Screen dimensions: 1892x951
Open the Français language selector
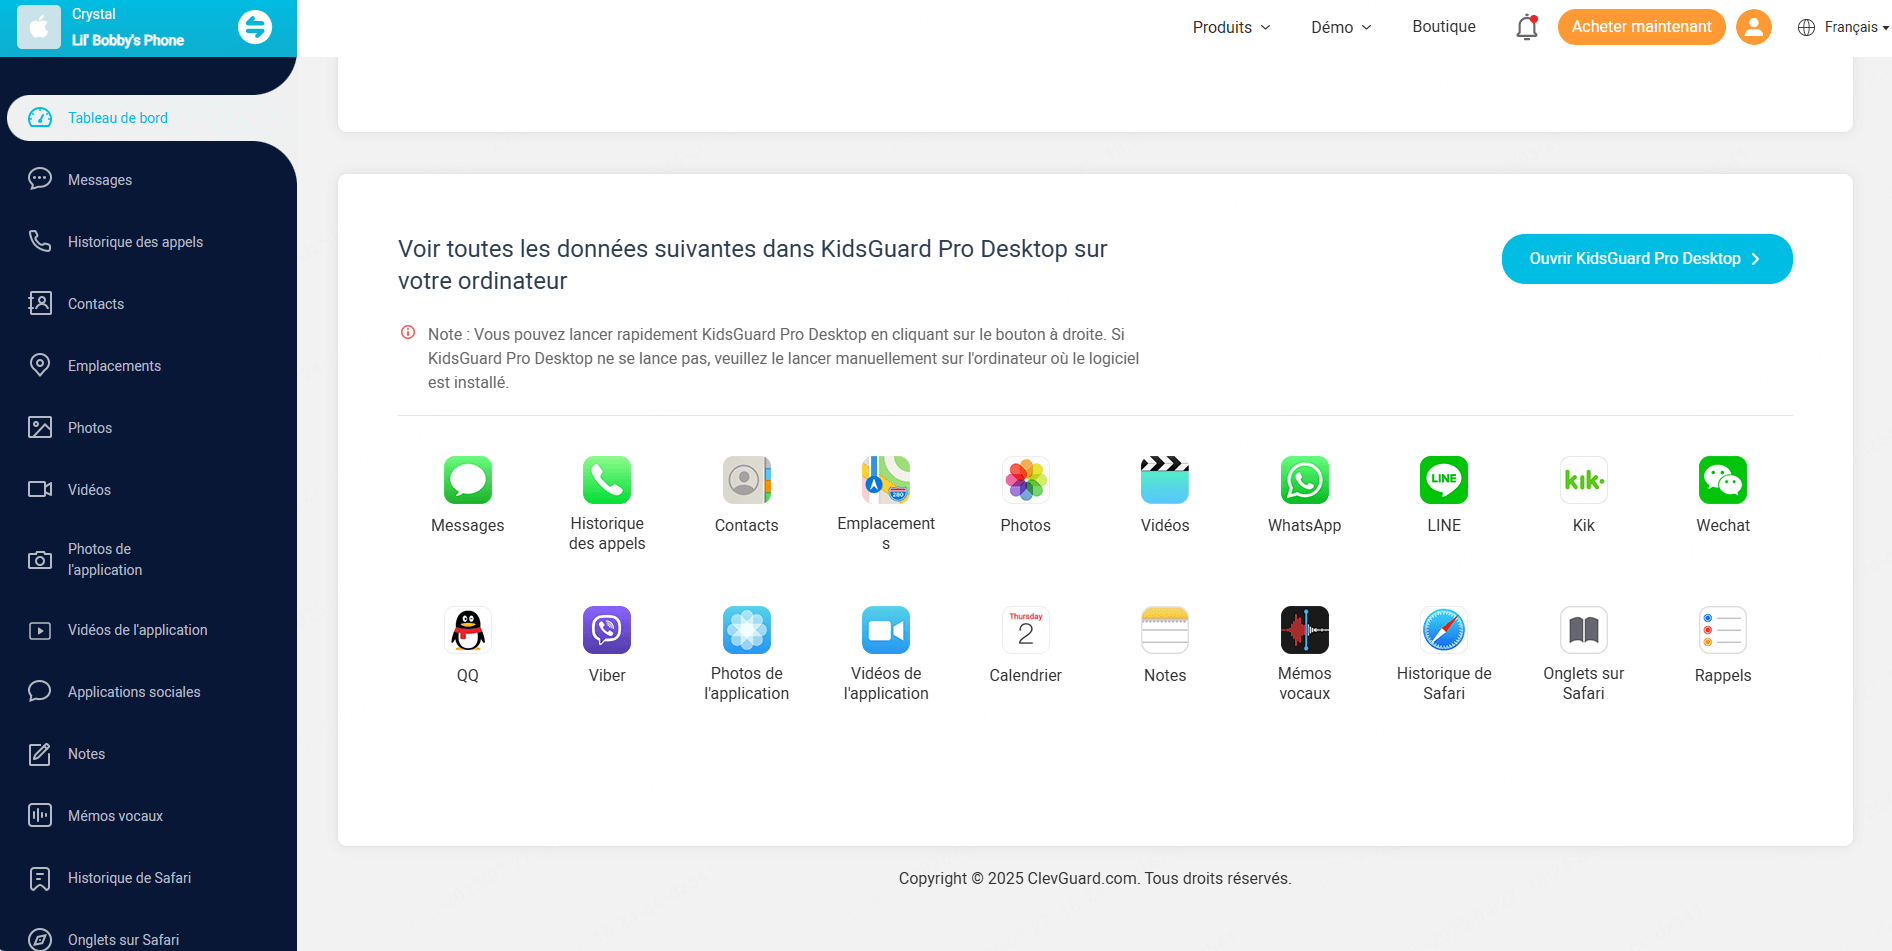[1843, 27]
